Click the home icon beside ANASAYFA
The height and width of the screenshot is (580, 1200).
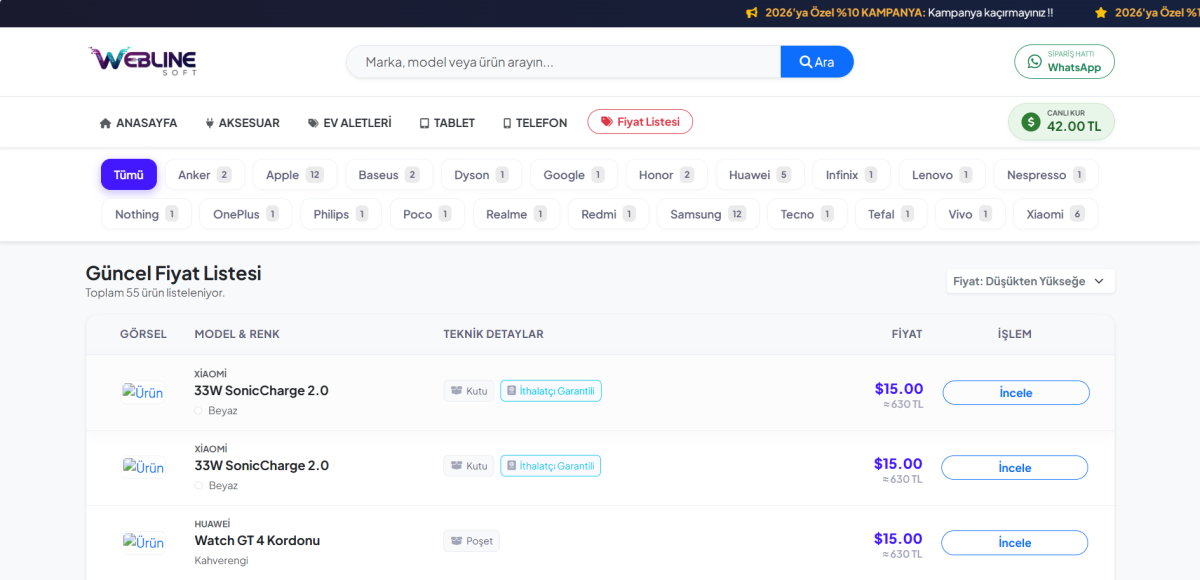(x=105, y=123)
